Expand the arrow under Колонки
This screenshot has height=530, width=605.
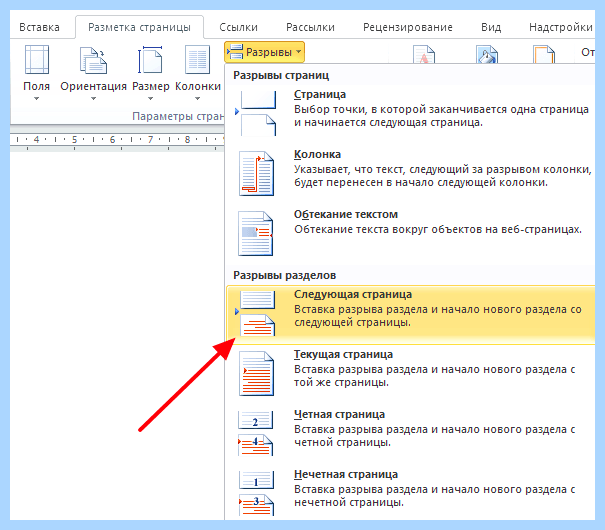(197, 99)
